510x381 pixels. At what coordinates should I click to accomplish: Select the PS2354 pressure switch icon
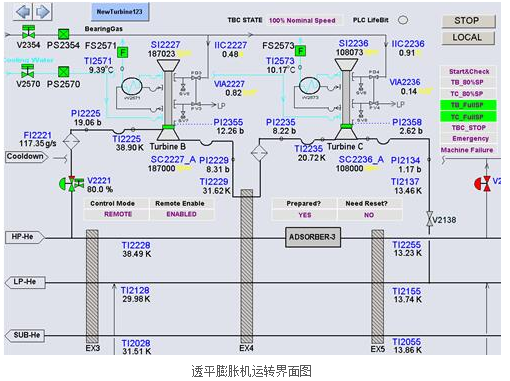[x=63, y=34]
